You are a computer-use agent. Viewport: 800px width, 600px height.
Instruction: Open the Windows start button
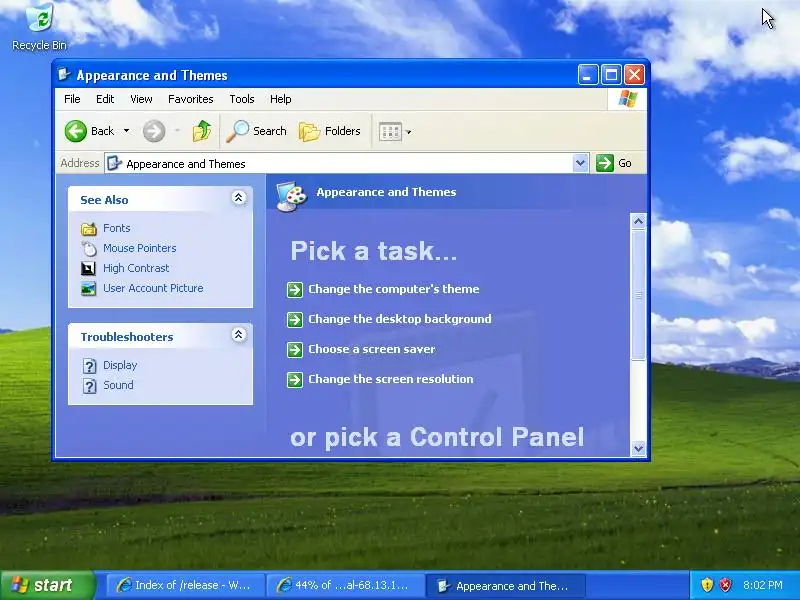[x=47, y=585]
